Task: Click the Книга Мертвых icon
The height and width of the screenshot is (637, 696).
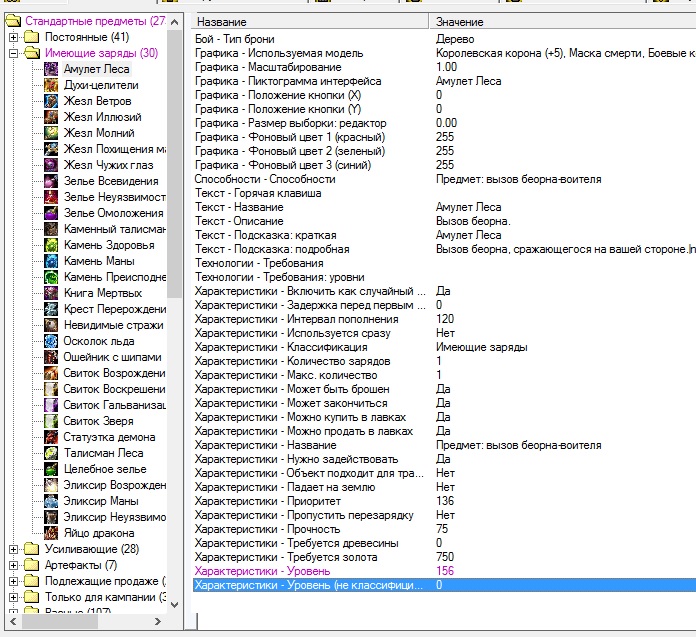Action: [51, 293]
